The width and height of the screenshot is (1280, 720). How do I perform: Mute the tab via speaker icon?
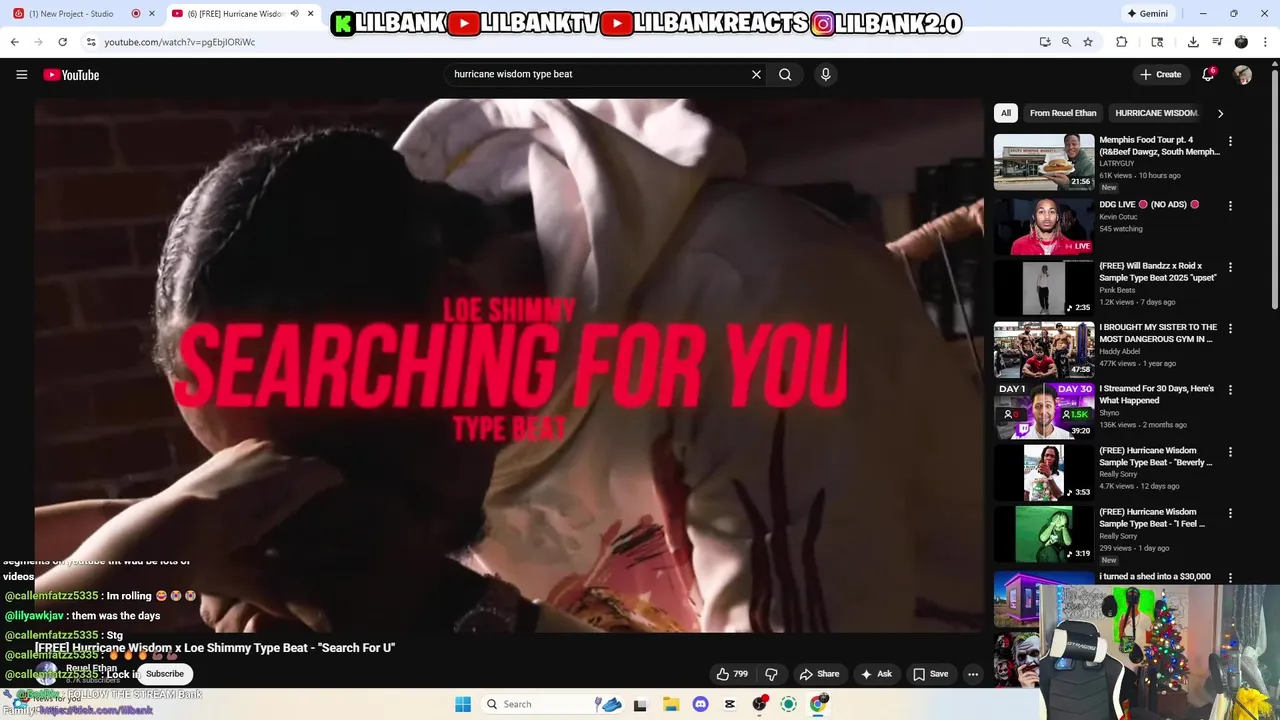tap(294, 14)
